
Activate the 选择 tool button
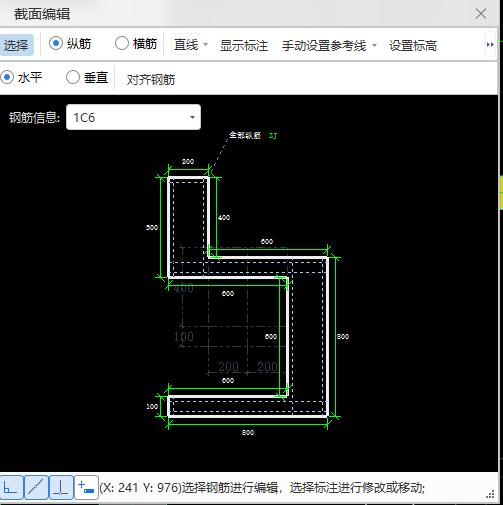tap(16, 45)
